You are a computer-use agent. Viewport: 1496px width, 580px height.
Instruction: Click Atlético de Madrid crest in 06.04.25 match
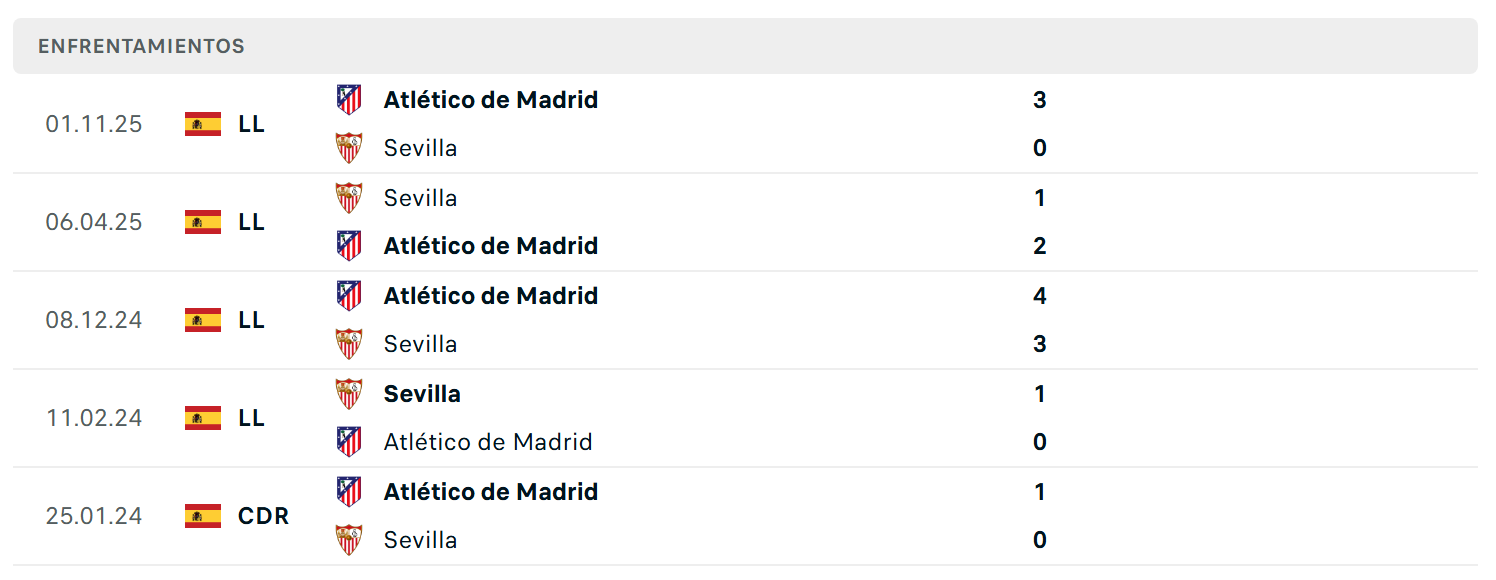(348, 245)
